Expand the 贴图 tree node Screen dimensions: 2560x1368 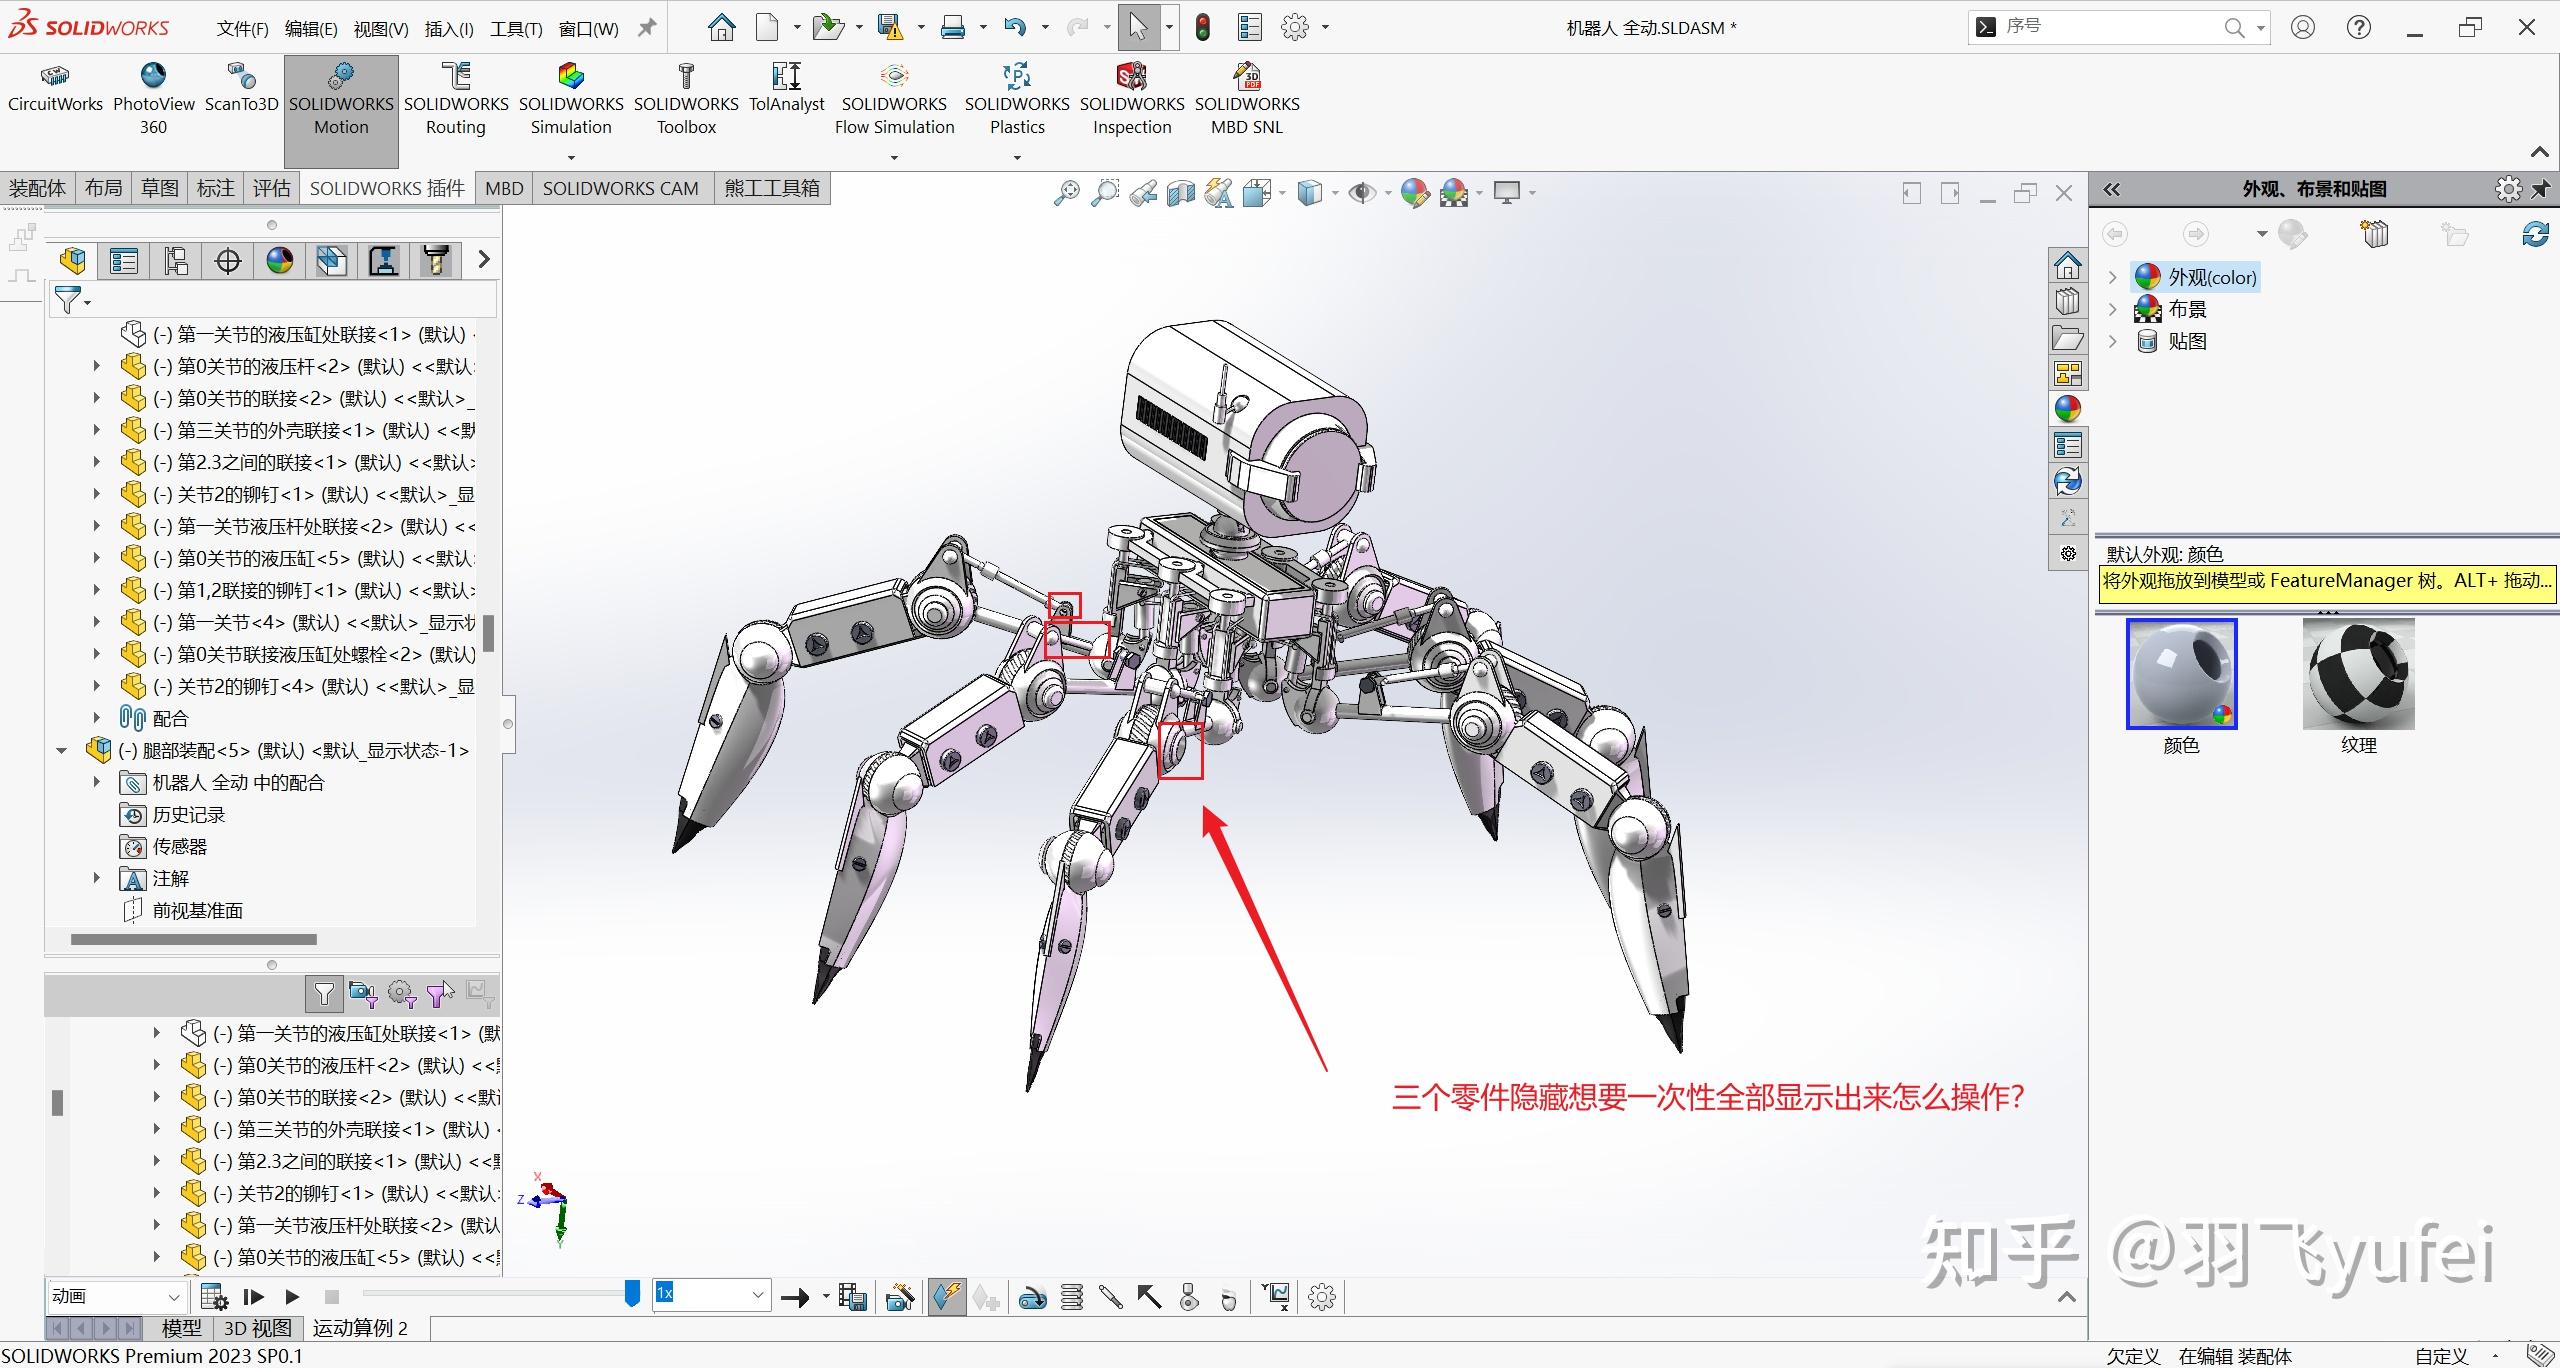[x=2113, y=341]
